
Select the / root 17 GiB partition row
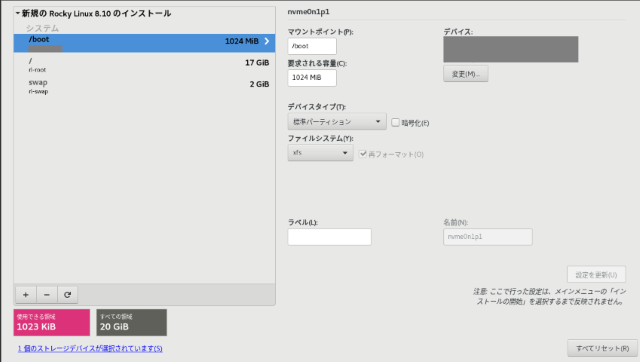[x=144, y=65]
